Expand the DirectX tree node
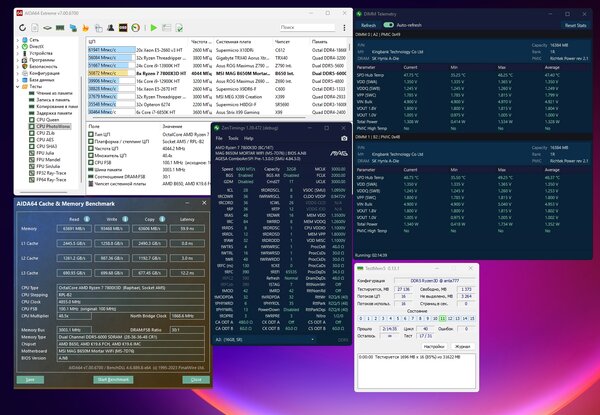 tap(18, 46)
